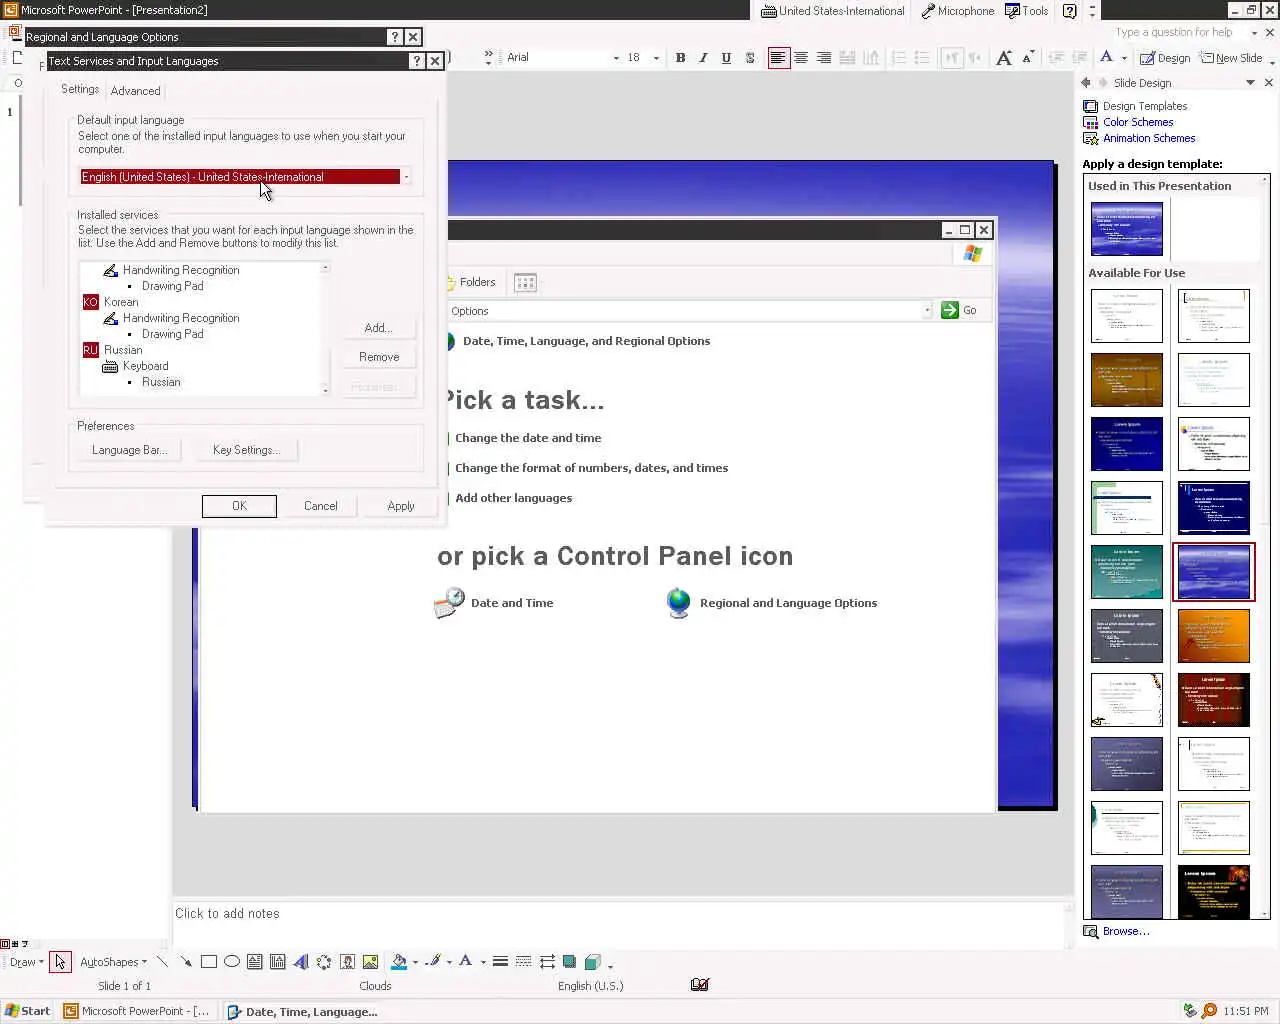Toggle Italic formatting
Screen dimensions: 1280x1024
703,58
